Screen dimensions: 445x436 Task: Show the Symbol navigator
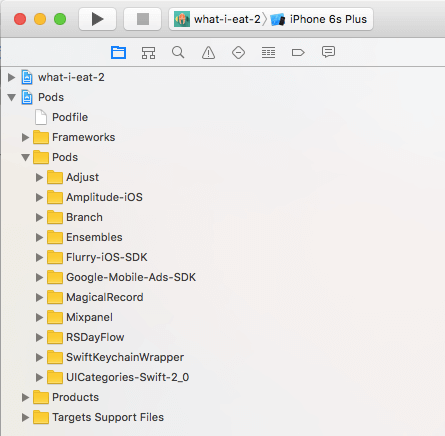click(148, 52)
